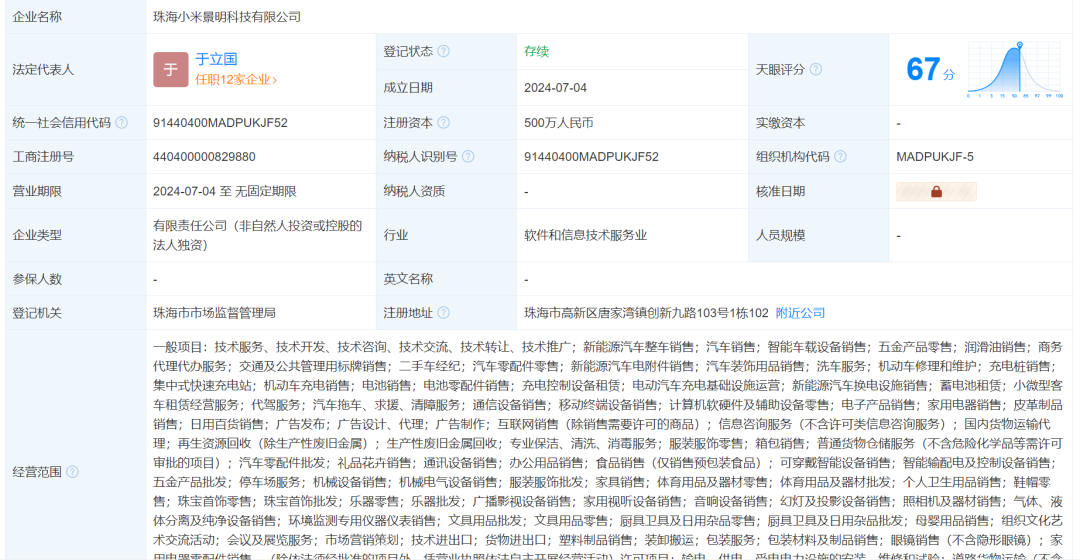Click the score distribution curve chart
The width and height of the screenshot is (1080, 560).
pos(1015,70)
